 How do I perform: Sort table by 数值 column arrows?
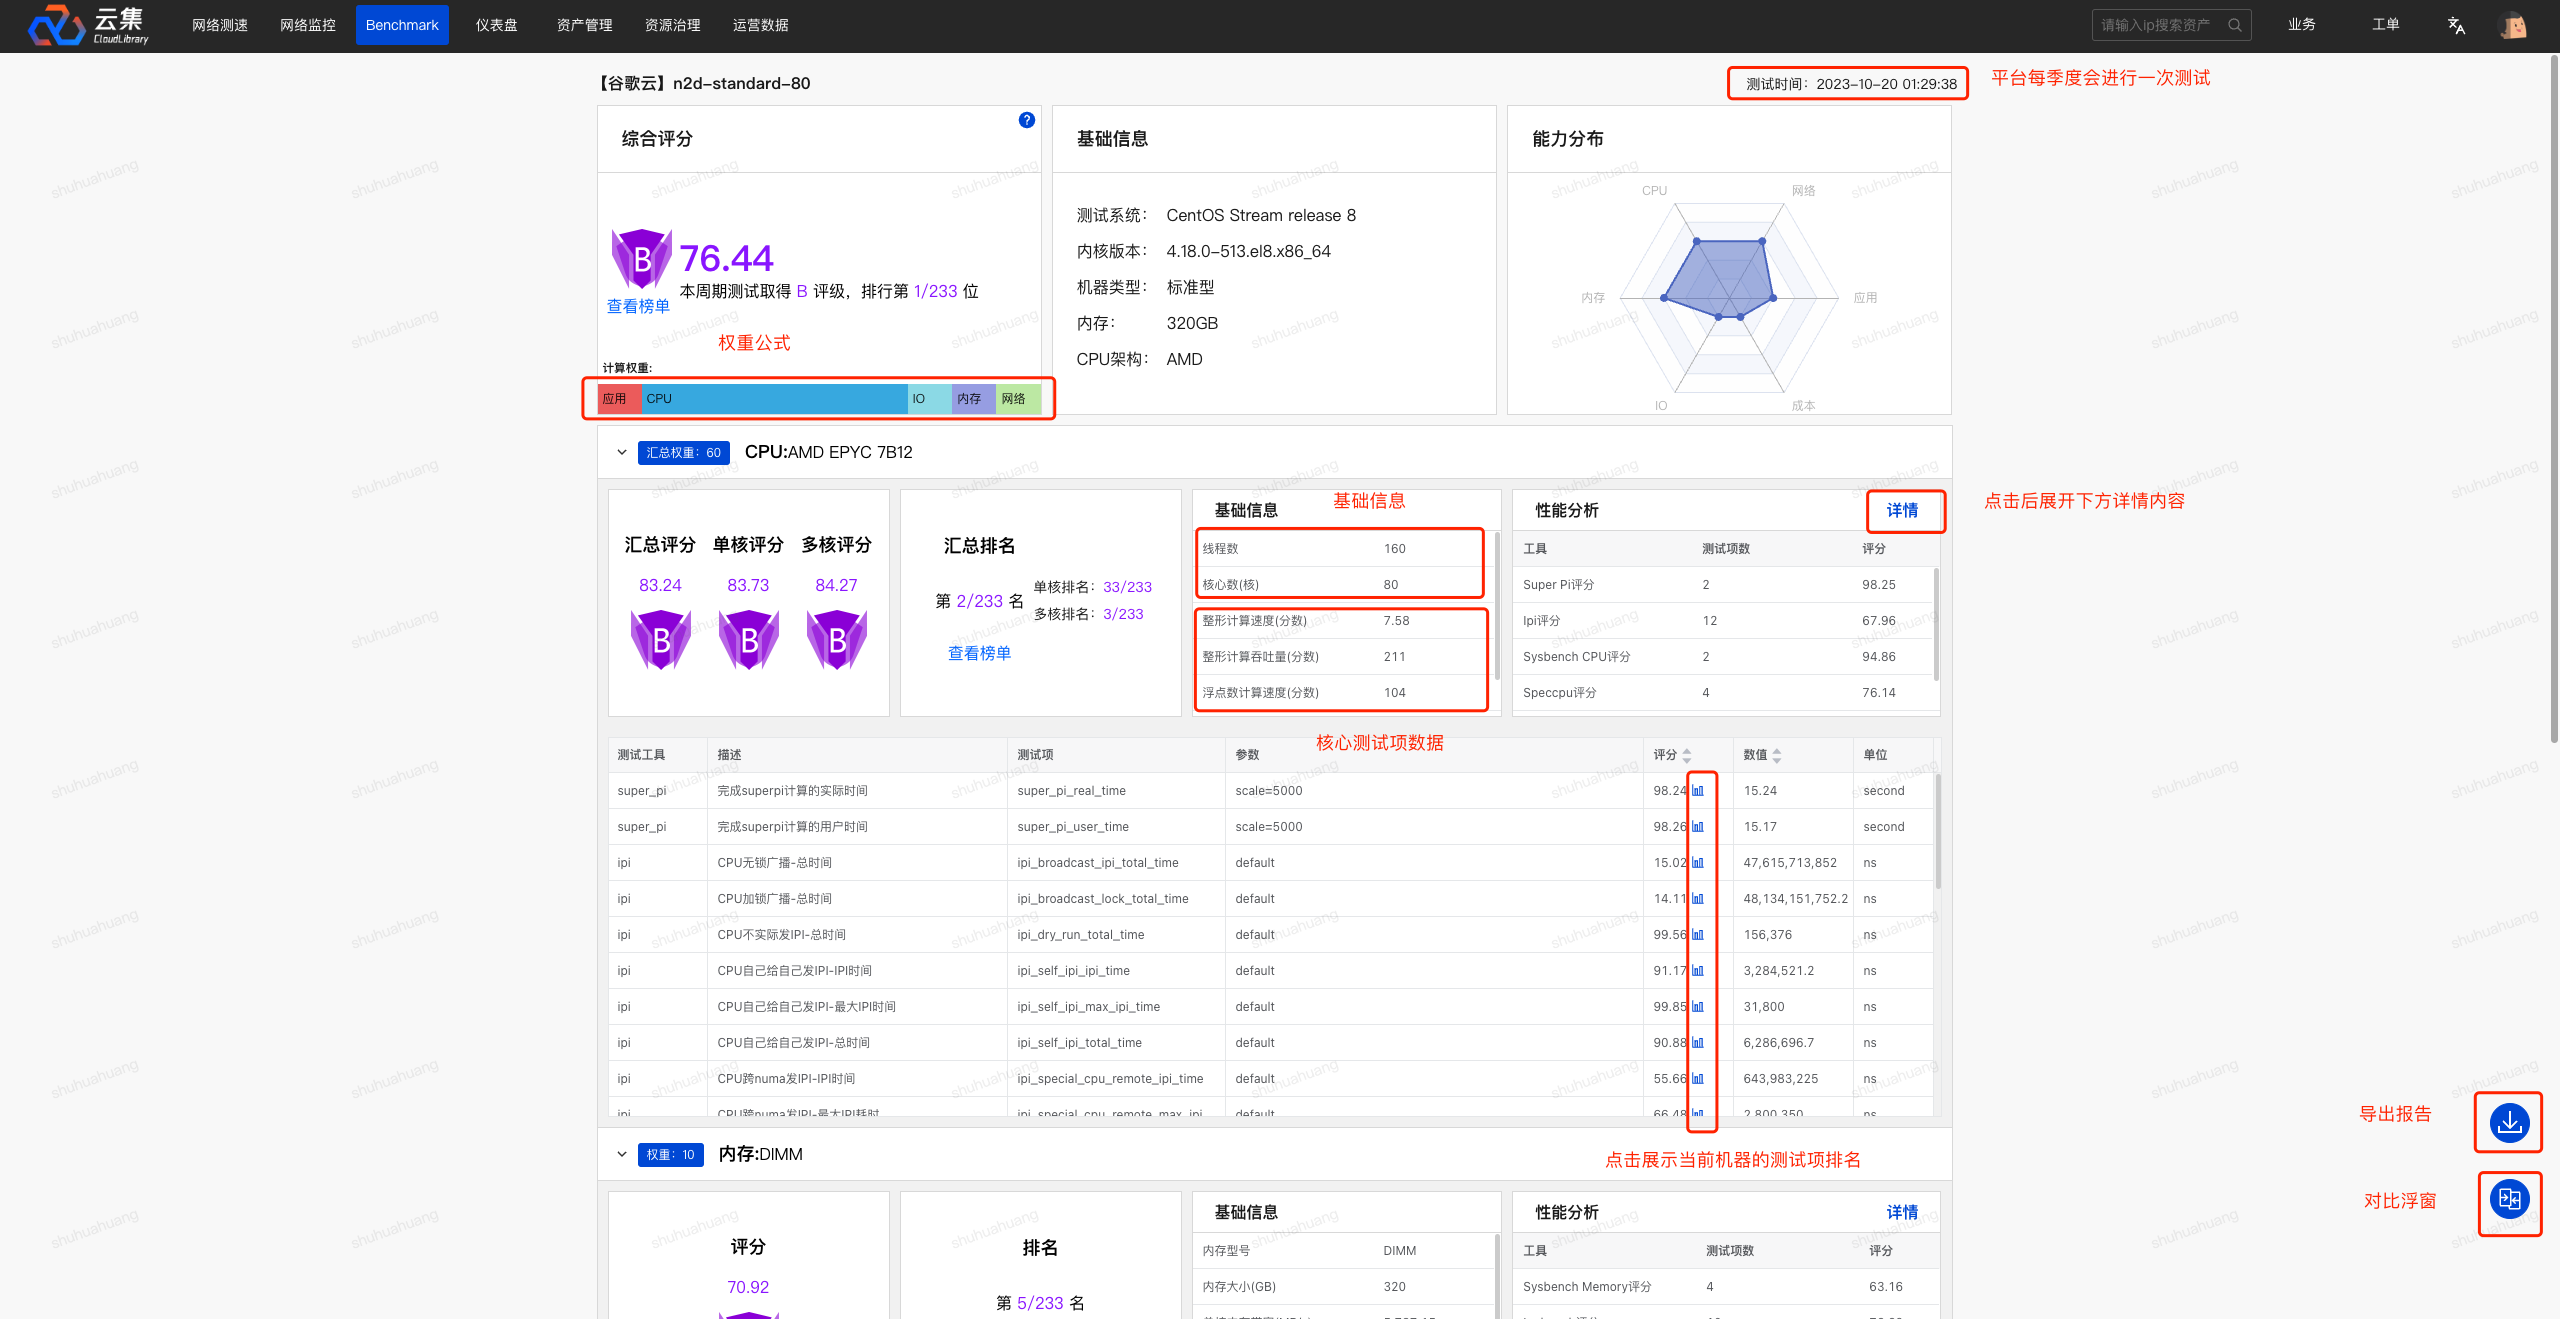pyautogui.click(x=1777, y=755)
